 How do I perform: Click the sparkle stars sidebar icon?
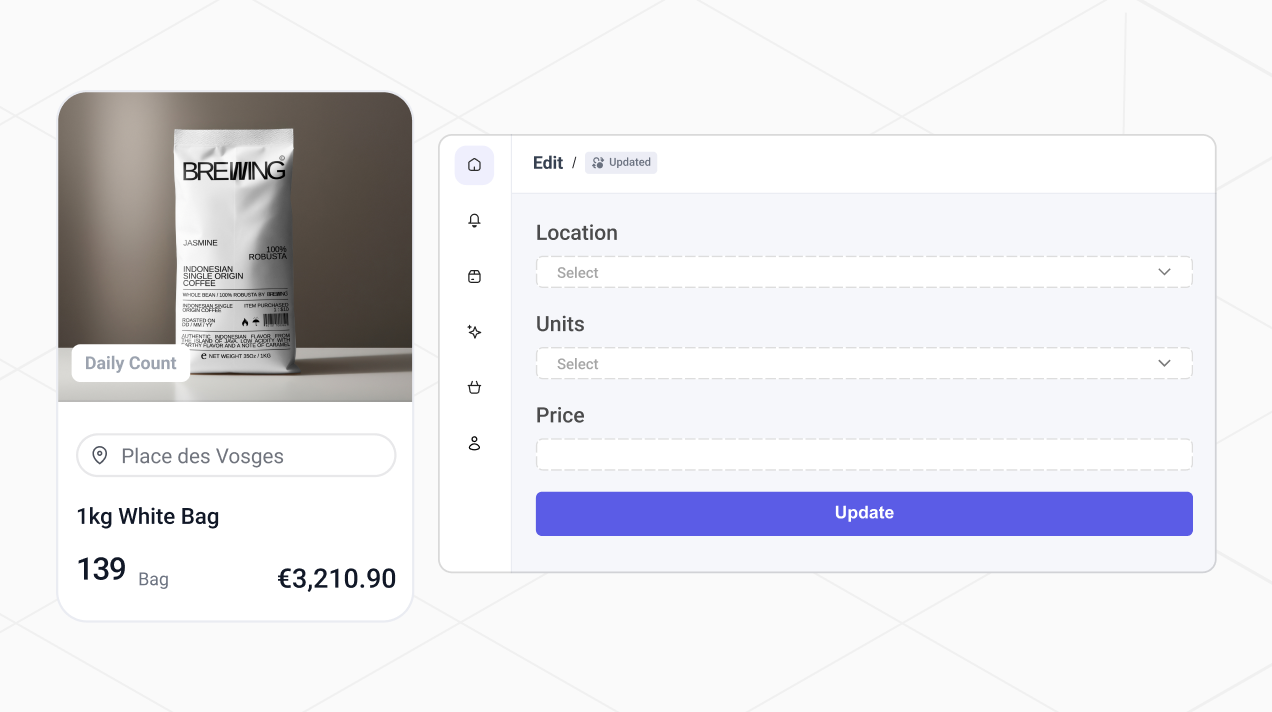coord(474,332)
